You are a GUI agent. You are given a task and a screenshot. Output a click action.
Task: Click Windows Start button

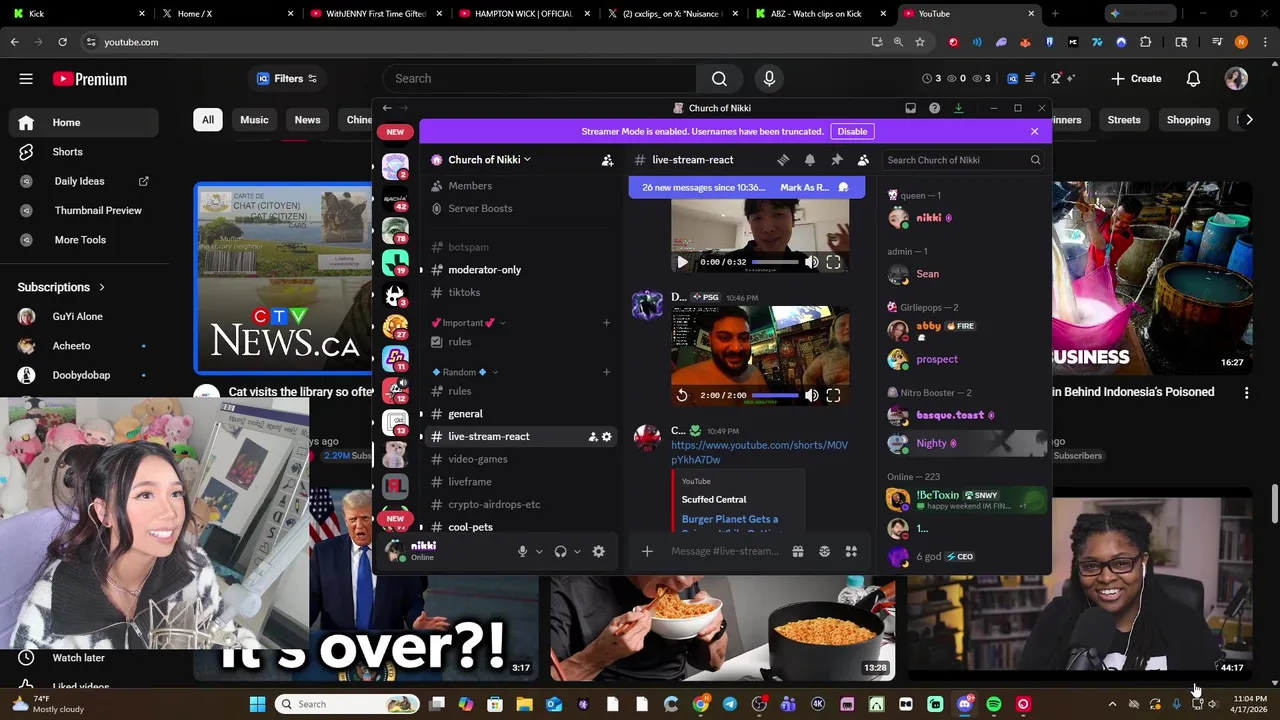coord(257,704)
